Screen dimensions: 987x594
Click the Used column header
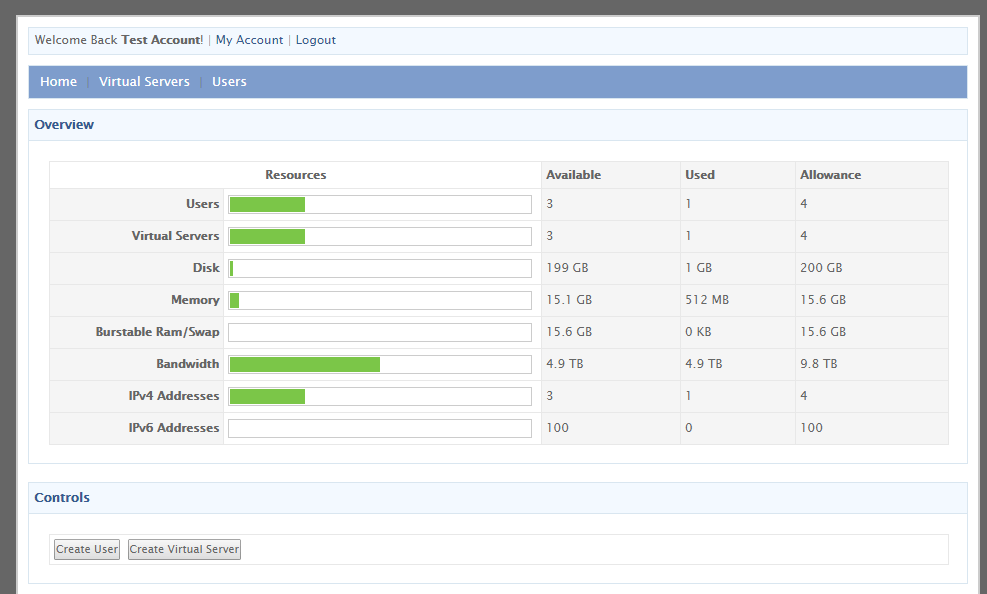point(700,175)
